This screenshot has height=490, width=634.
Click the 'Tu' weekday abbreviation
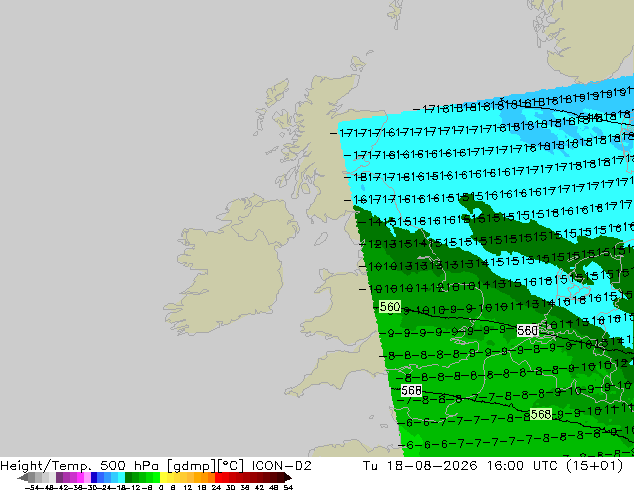[x=370, y=466]
